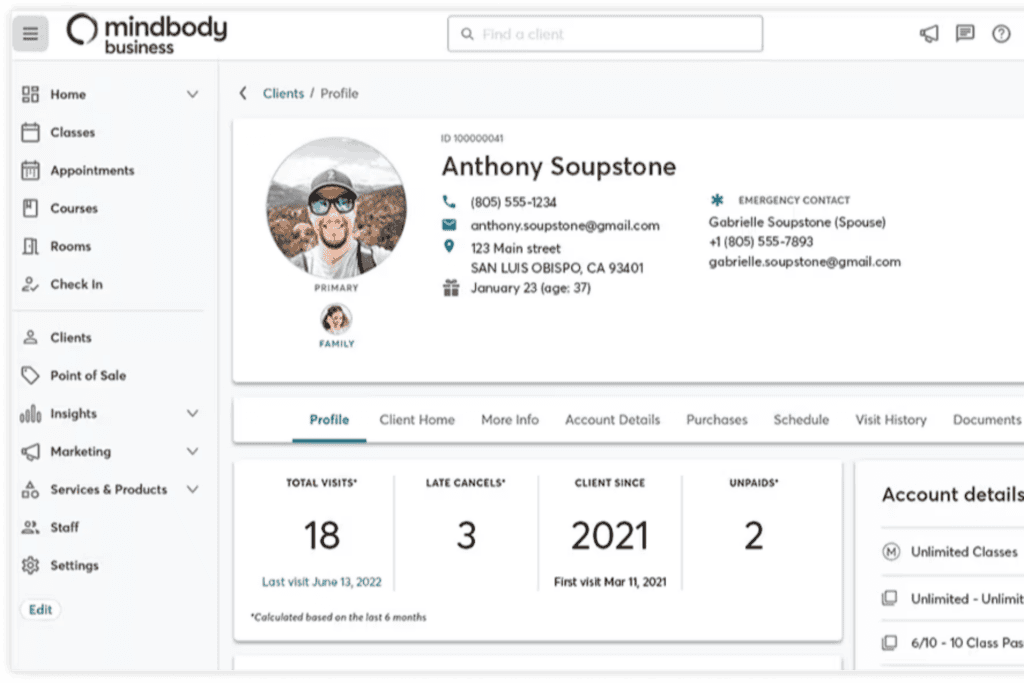Click the help question mark icon
The height and width of the screenshot is (683, 1024).
coord(1001,34)
